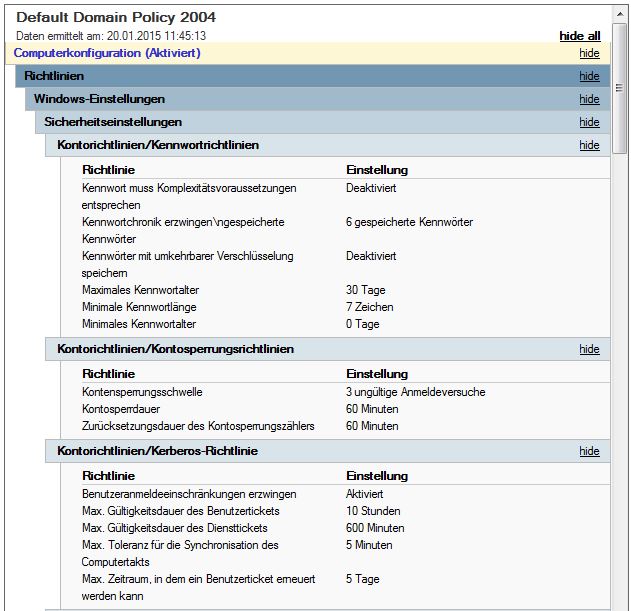Hide the Richtlinien section
This screenshot has height=611, width=631.
tap(589, 76)
